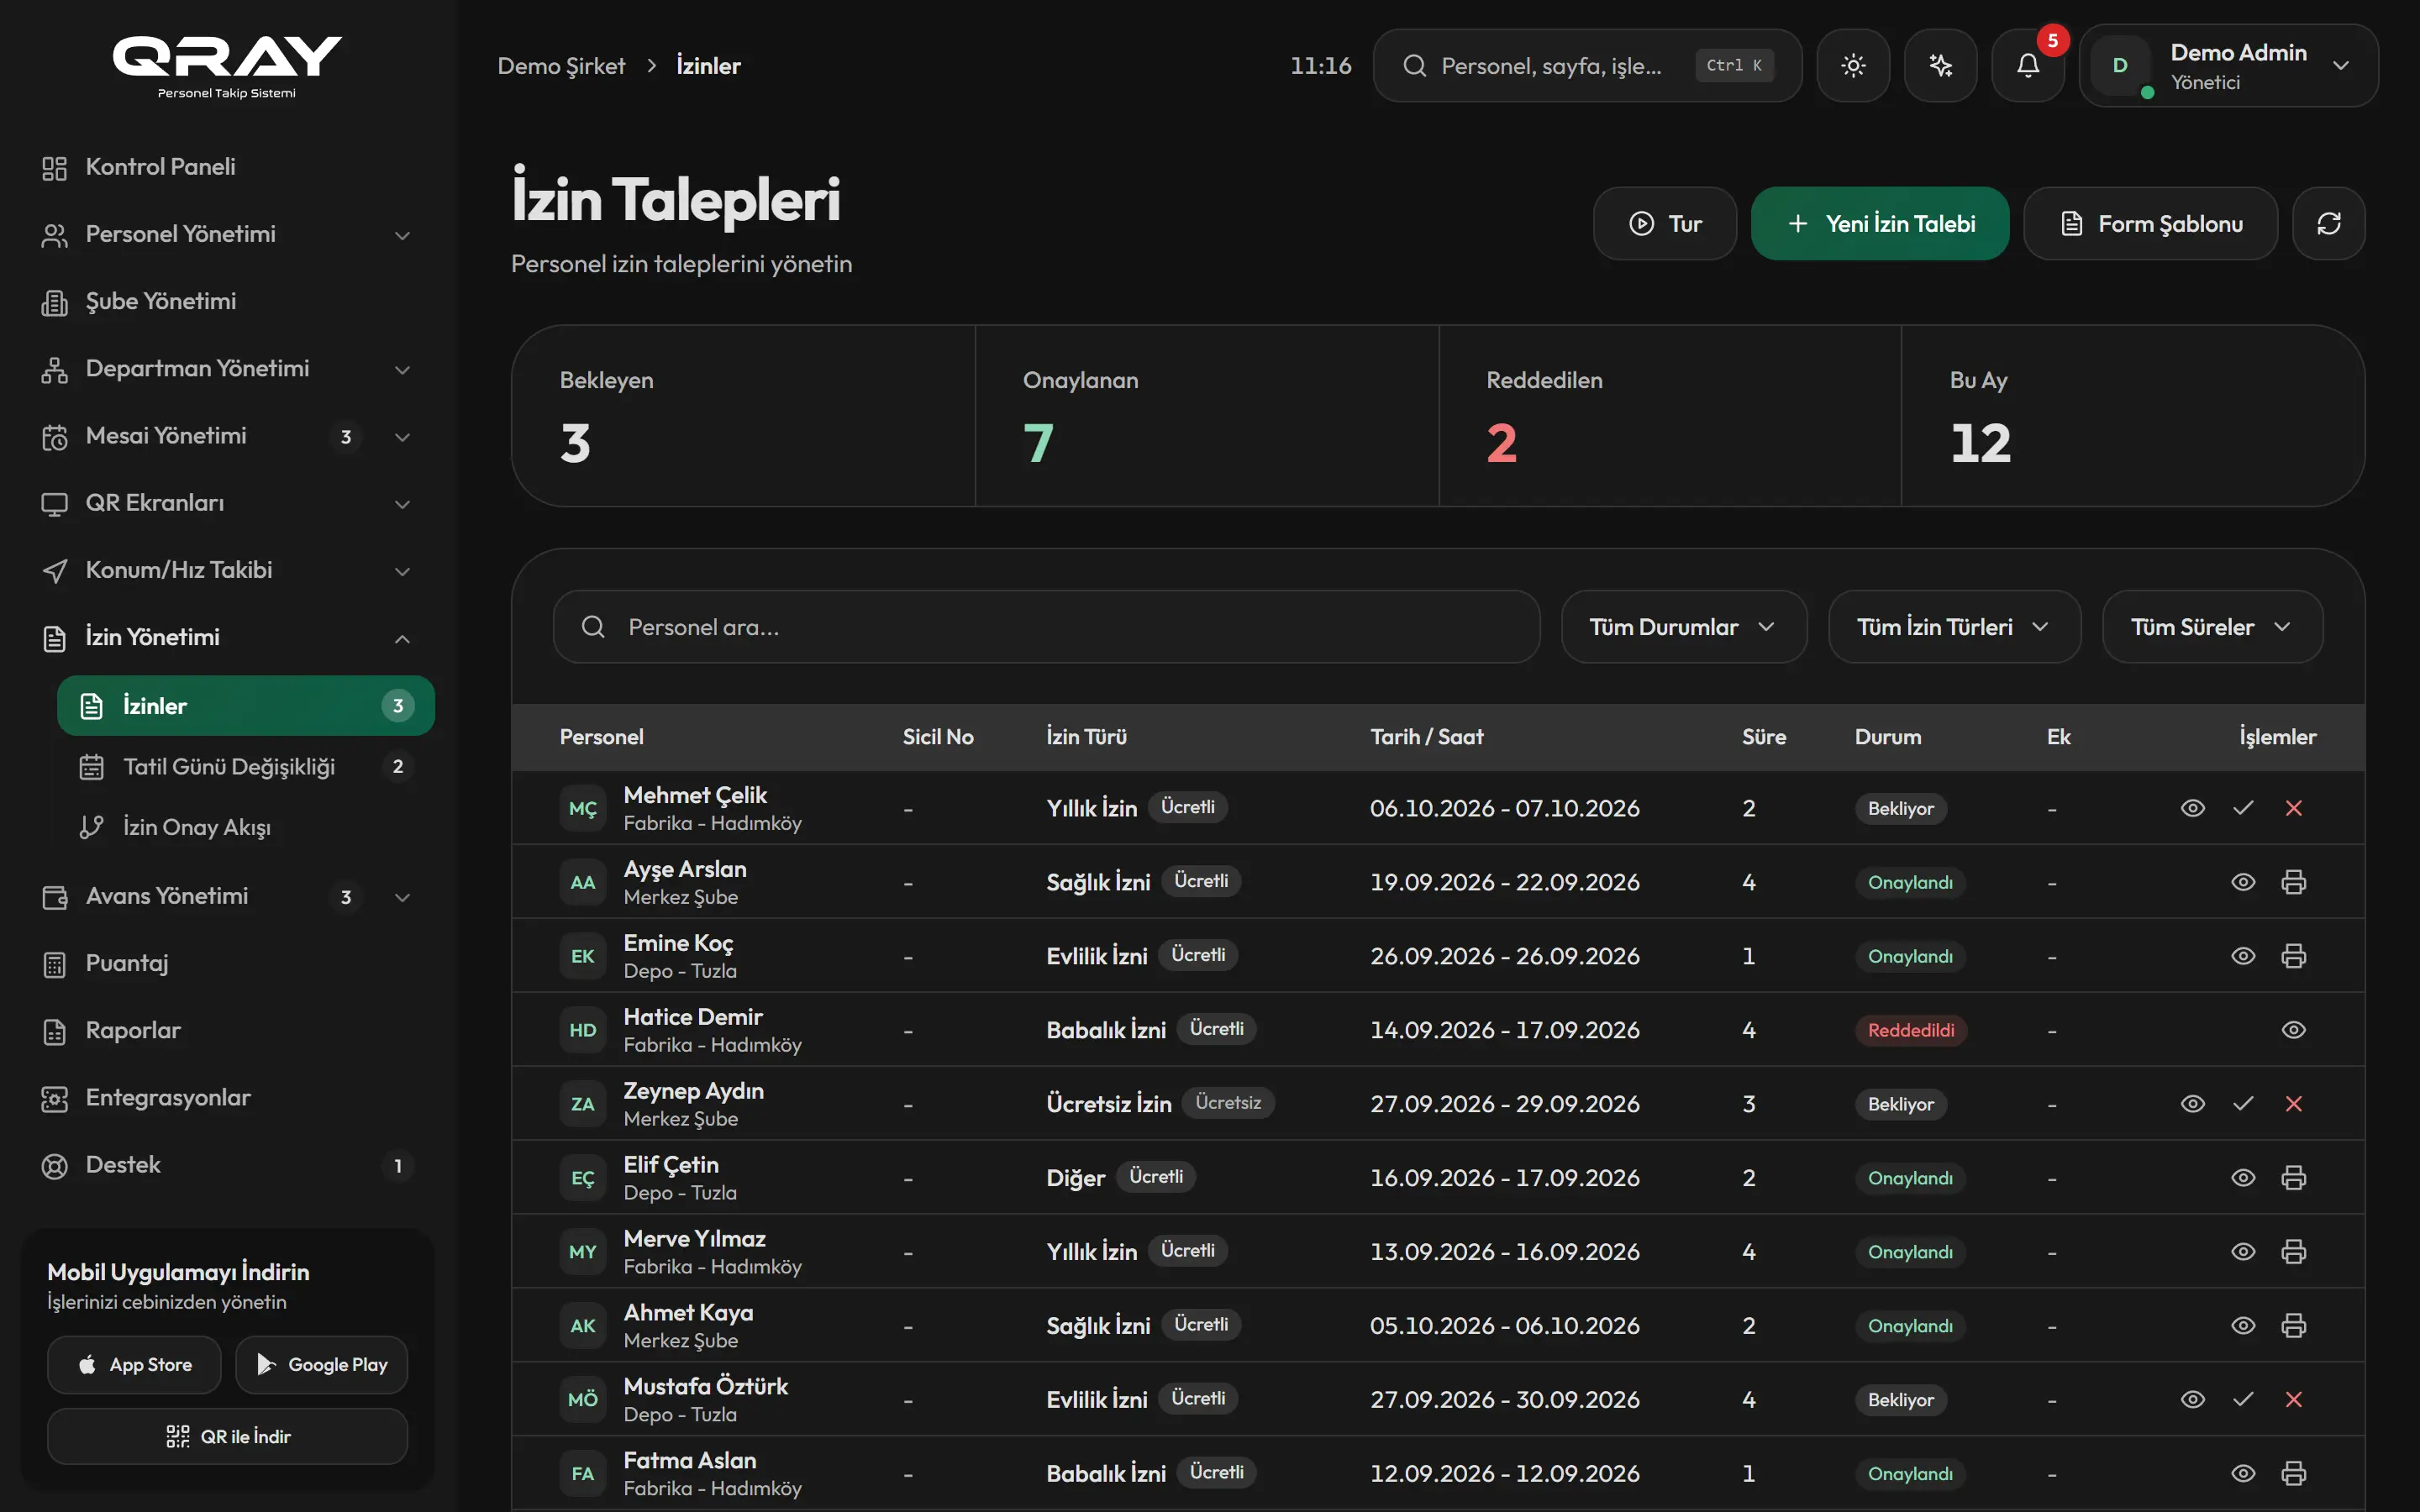This screenshot has height=1512, width=2420.
Task: Click the refresh icon button beside Form Şablonu
Action: (2329, 223)
